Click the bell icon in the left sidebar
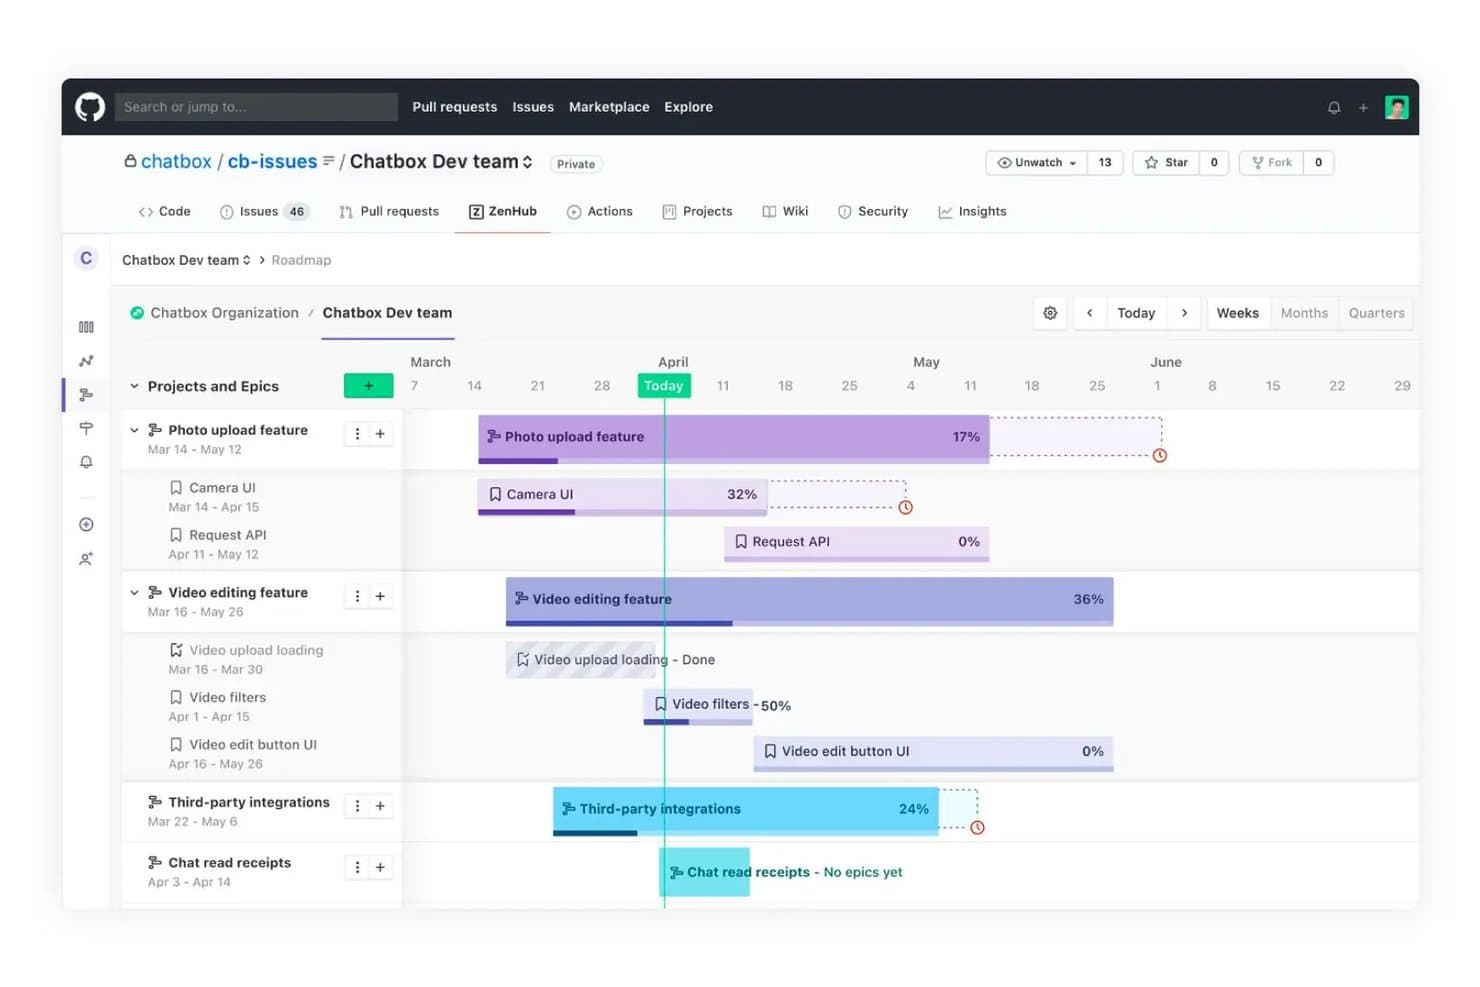The image size is (1480, 987). (86, 462)
